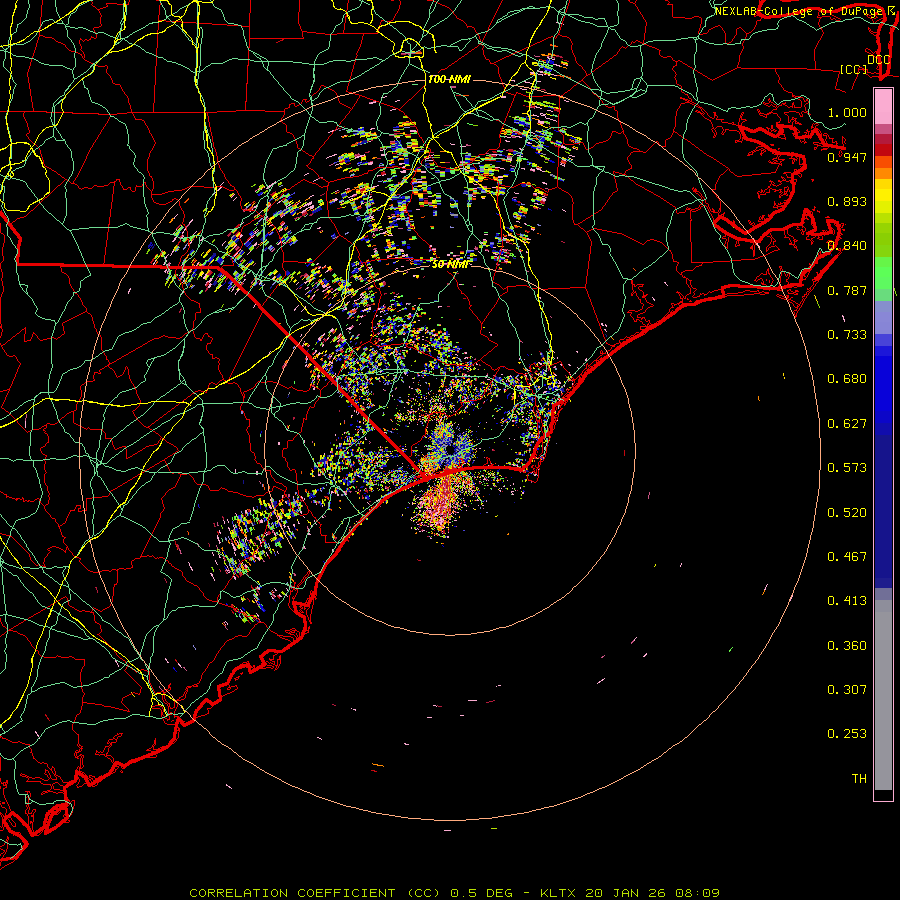Click the [CC] unit label near the colorbar
The image size is (900, 900).
pyautogui.click(x=854, y=69)
